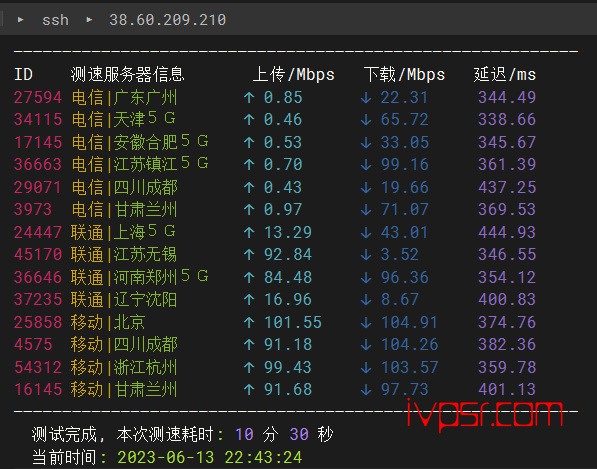The width and height of the screenshot is (597, 469).
Task: Click the timestamp 2023-06-13 22:43:24
Action: tap(210, 457)
